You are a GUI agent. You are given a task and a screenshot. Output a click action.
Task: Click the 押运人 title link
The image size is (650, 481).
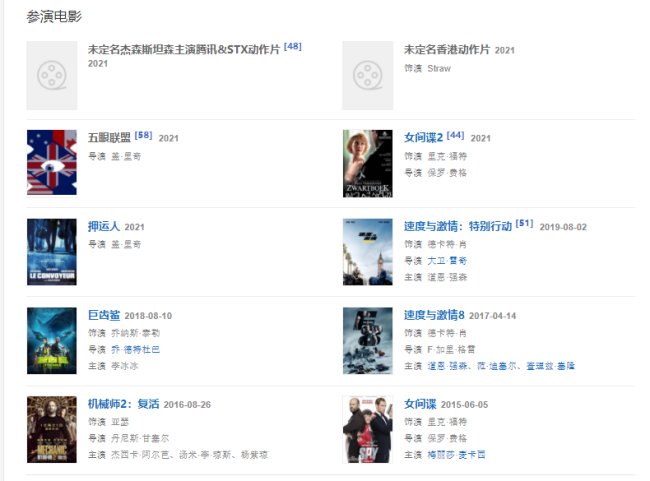point(104,227)
